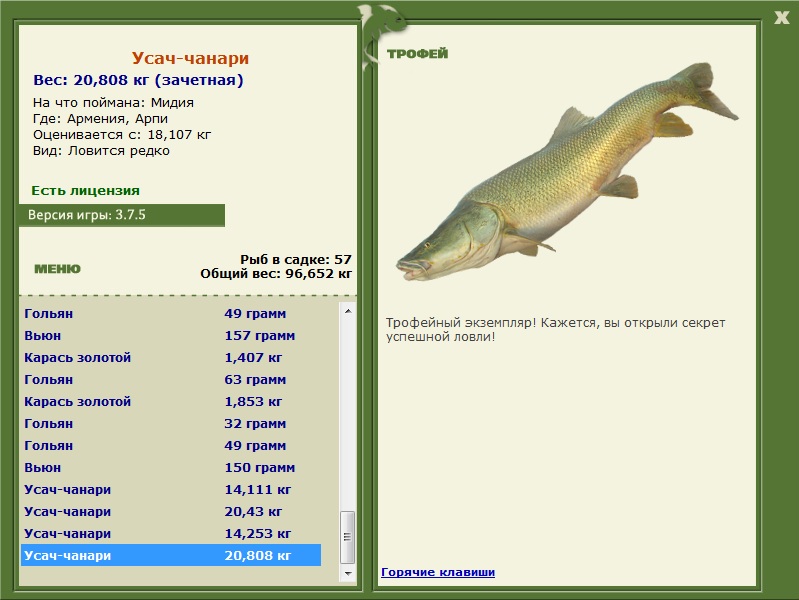
Task: Select the Гольян 32 грамм entry
Action: (170, 424)
